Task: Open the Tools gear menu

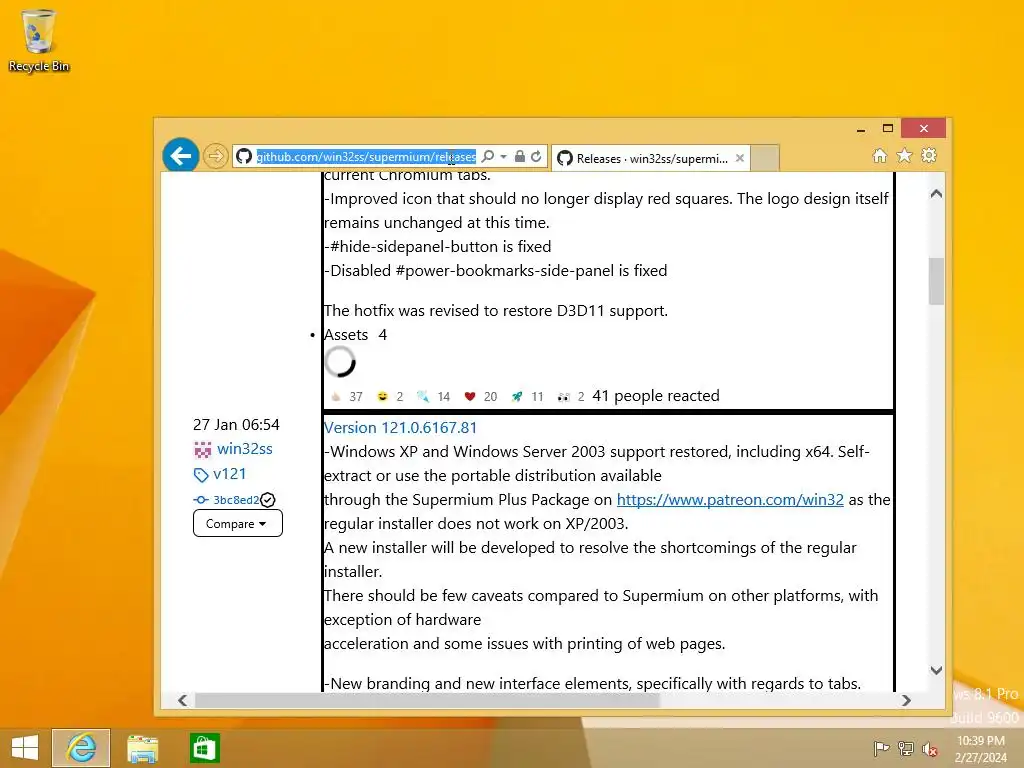Action: coord(929,155)
